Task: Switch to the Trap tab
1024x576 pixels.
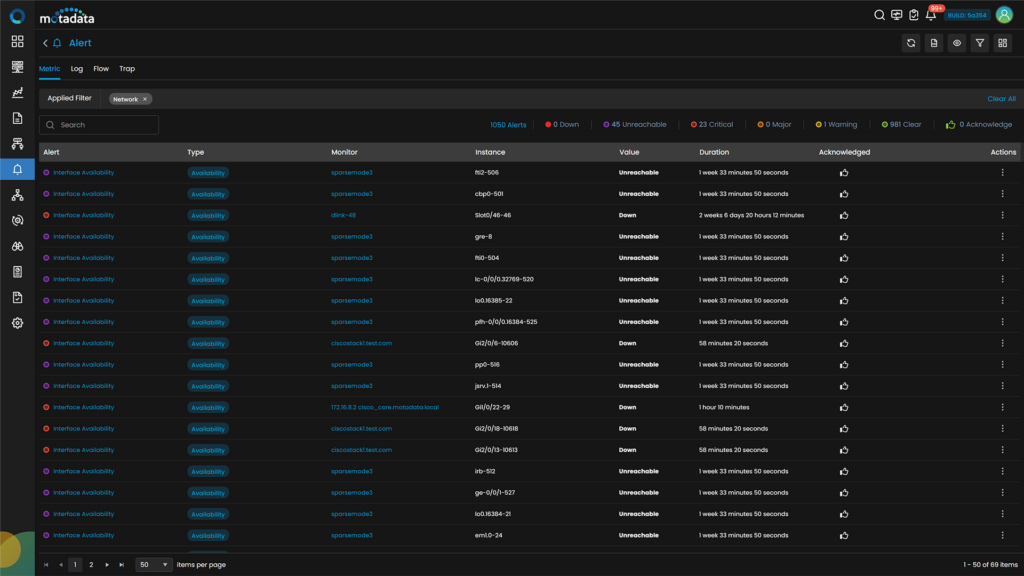Action: coord(126,68)
